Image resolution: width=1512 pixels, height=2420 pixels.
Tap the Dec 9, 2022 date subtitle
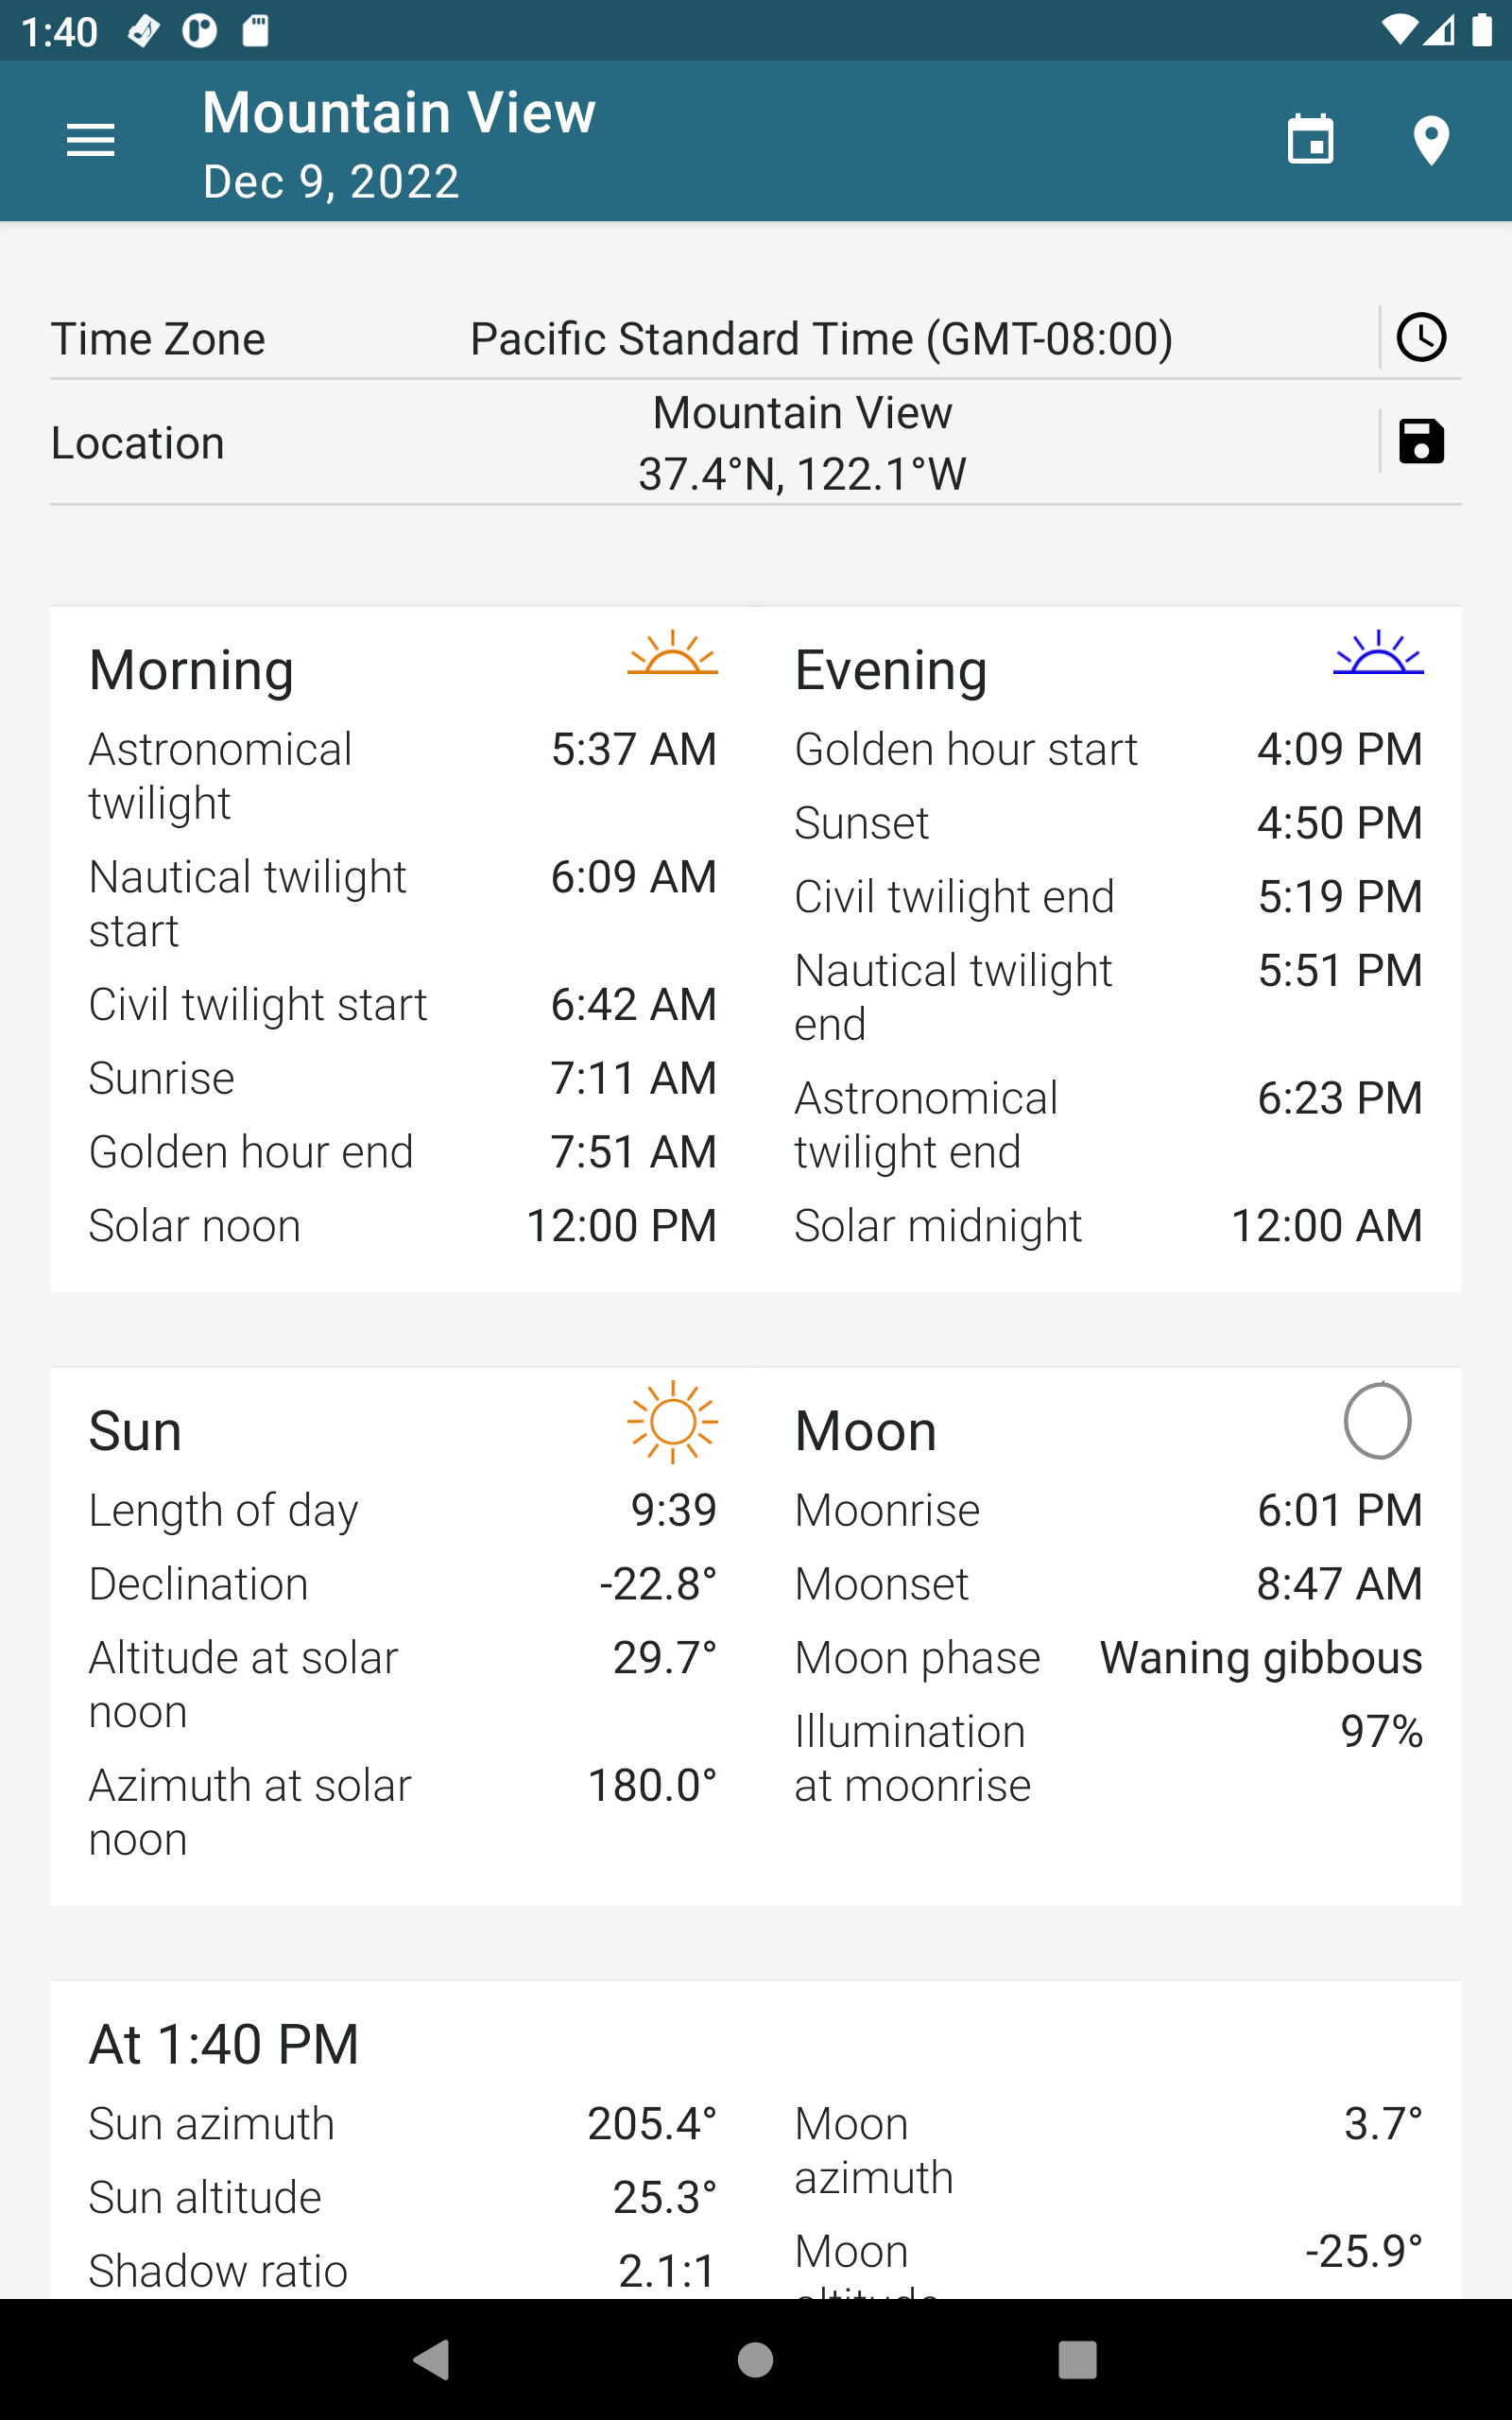[x=331, y=182]
